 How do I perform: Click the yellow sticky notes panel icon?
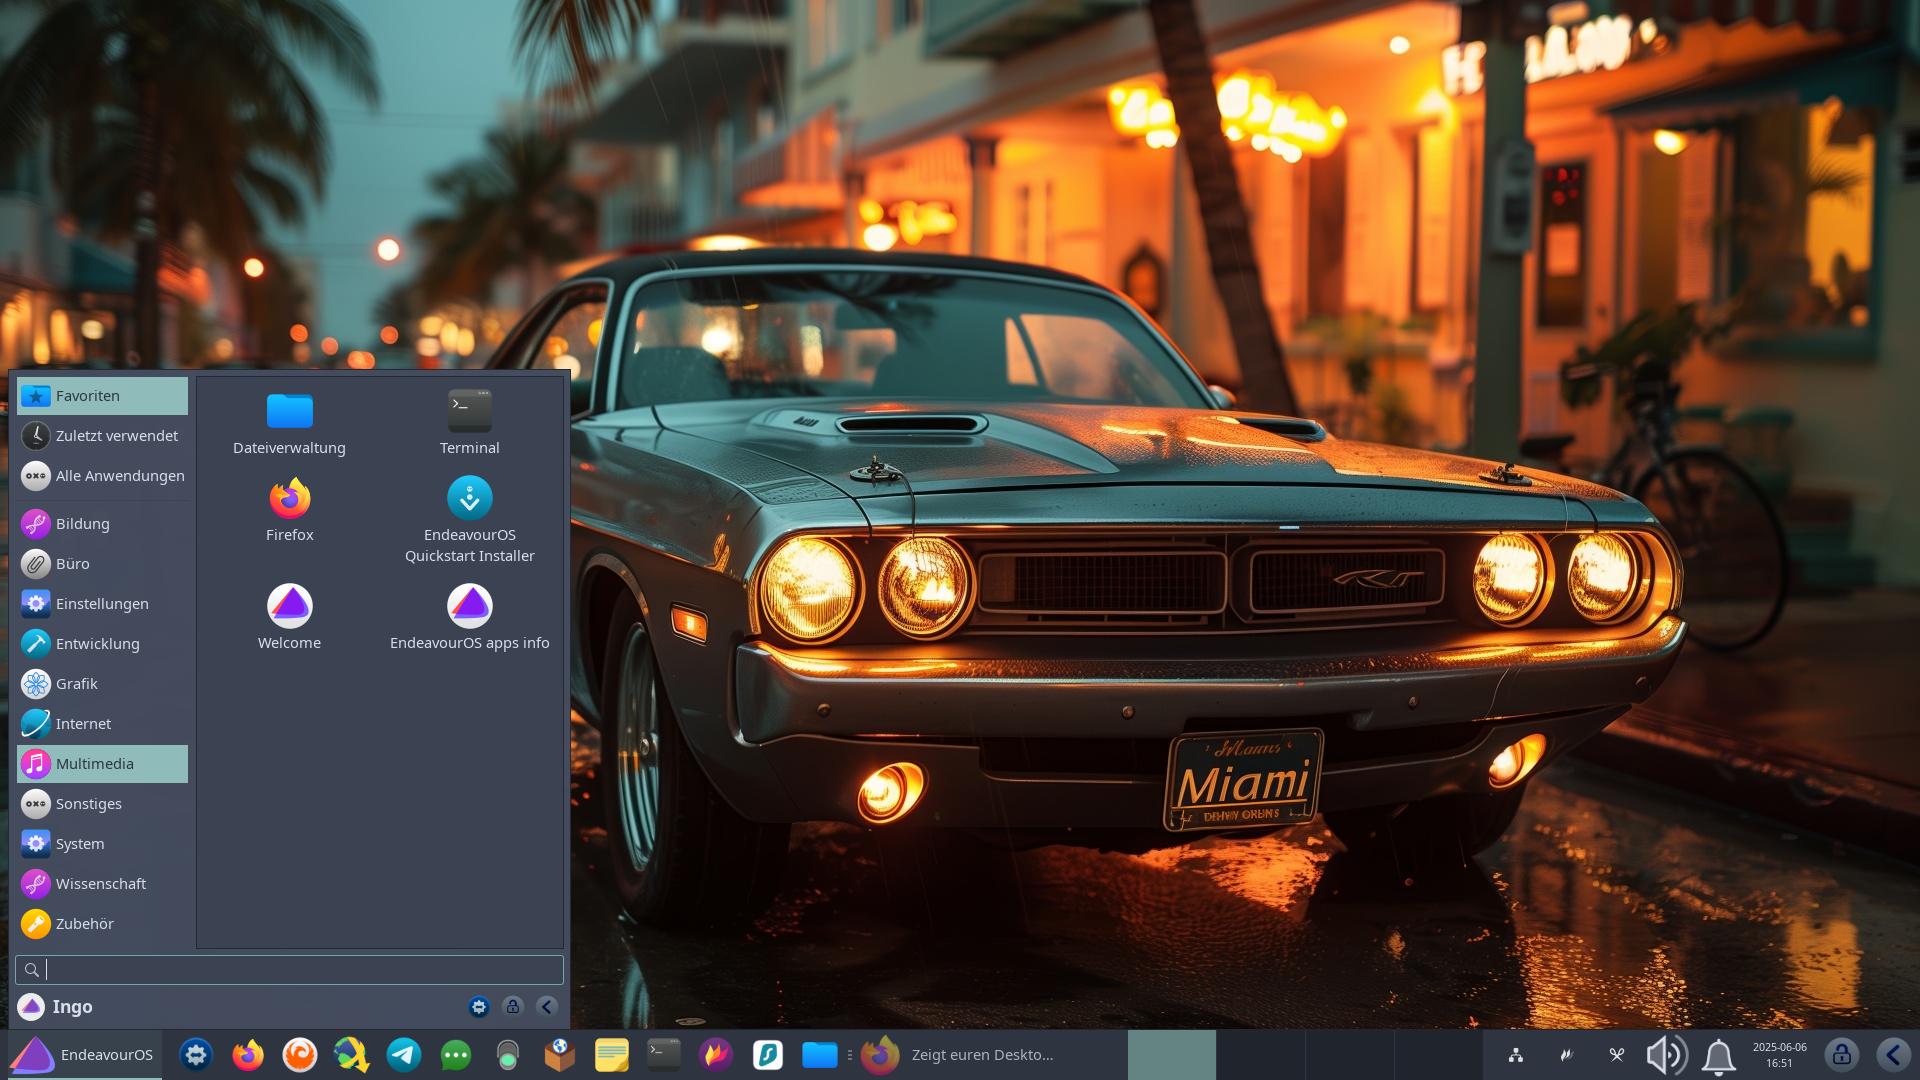click(611, 1055)
